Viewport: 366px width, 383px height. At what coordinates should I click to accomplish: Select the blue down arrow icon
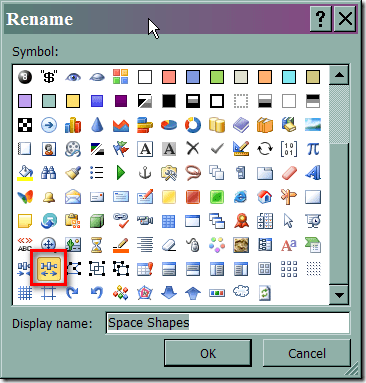pyautogui.click(x=169, y=293)
